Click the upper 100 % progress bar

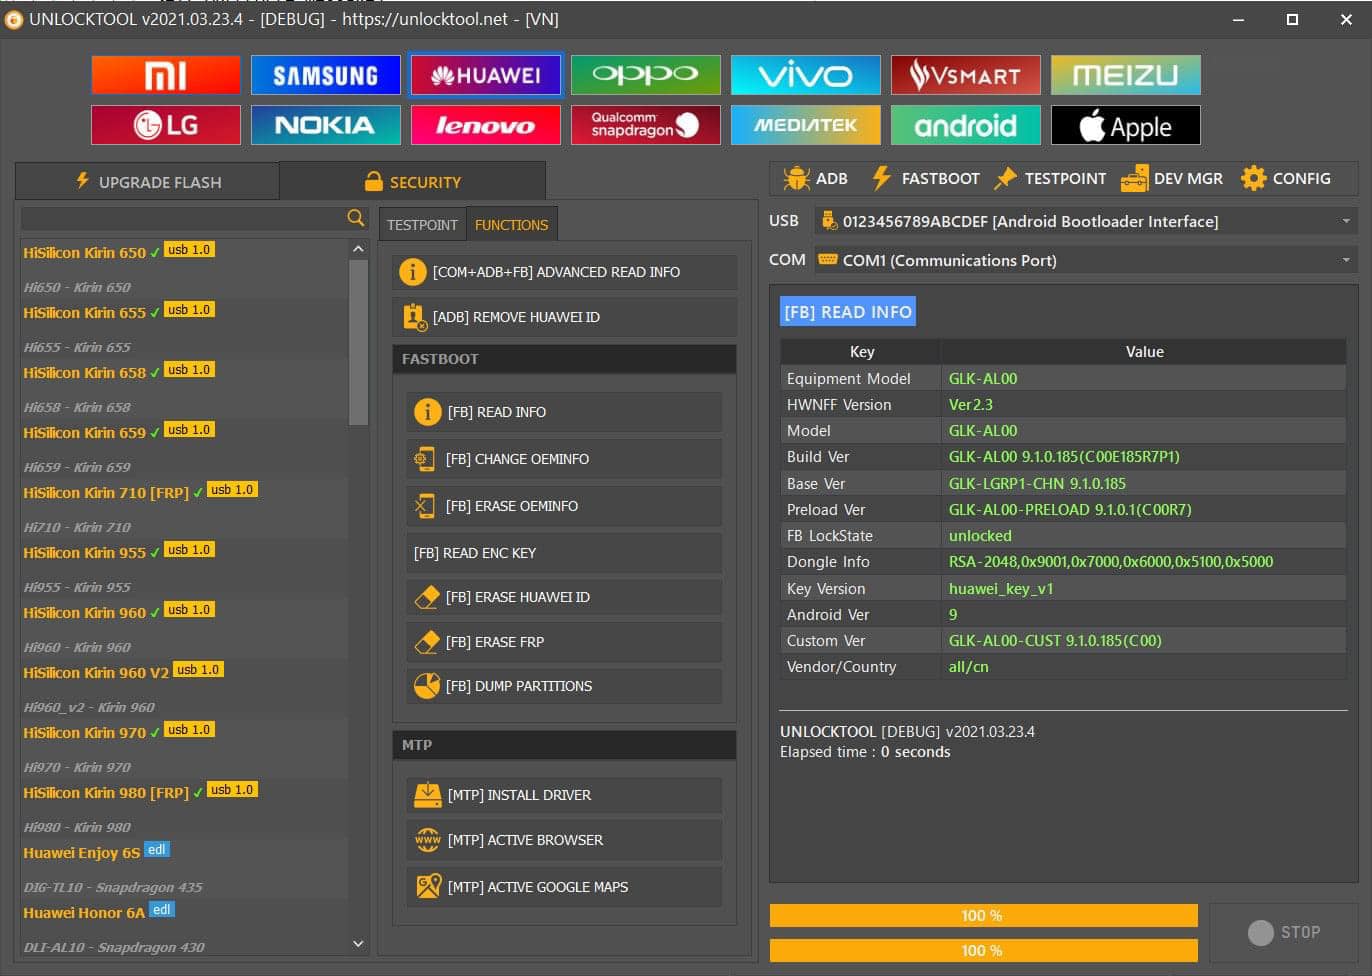pyautogui.click(x=983, y=916)
